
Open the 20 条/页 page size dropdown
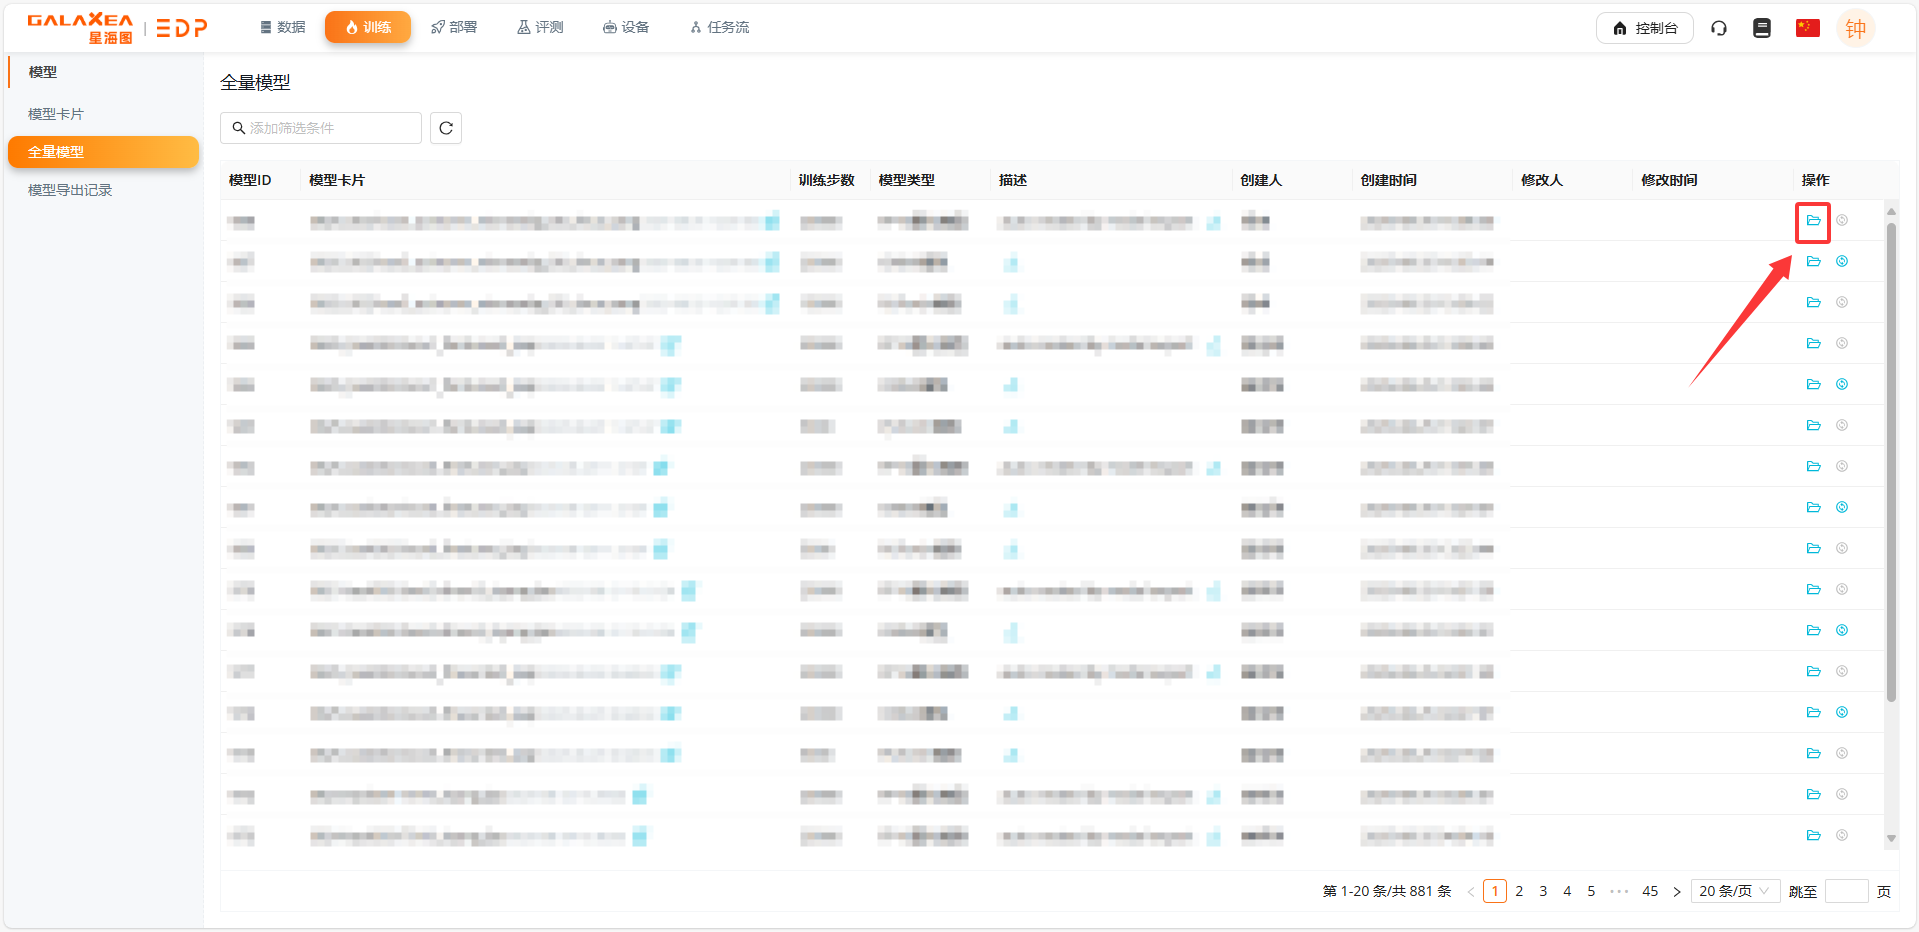point(1734,891)
